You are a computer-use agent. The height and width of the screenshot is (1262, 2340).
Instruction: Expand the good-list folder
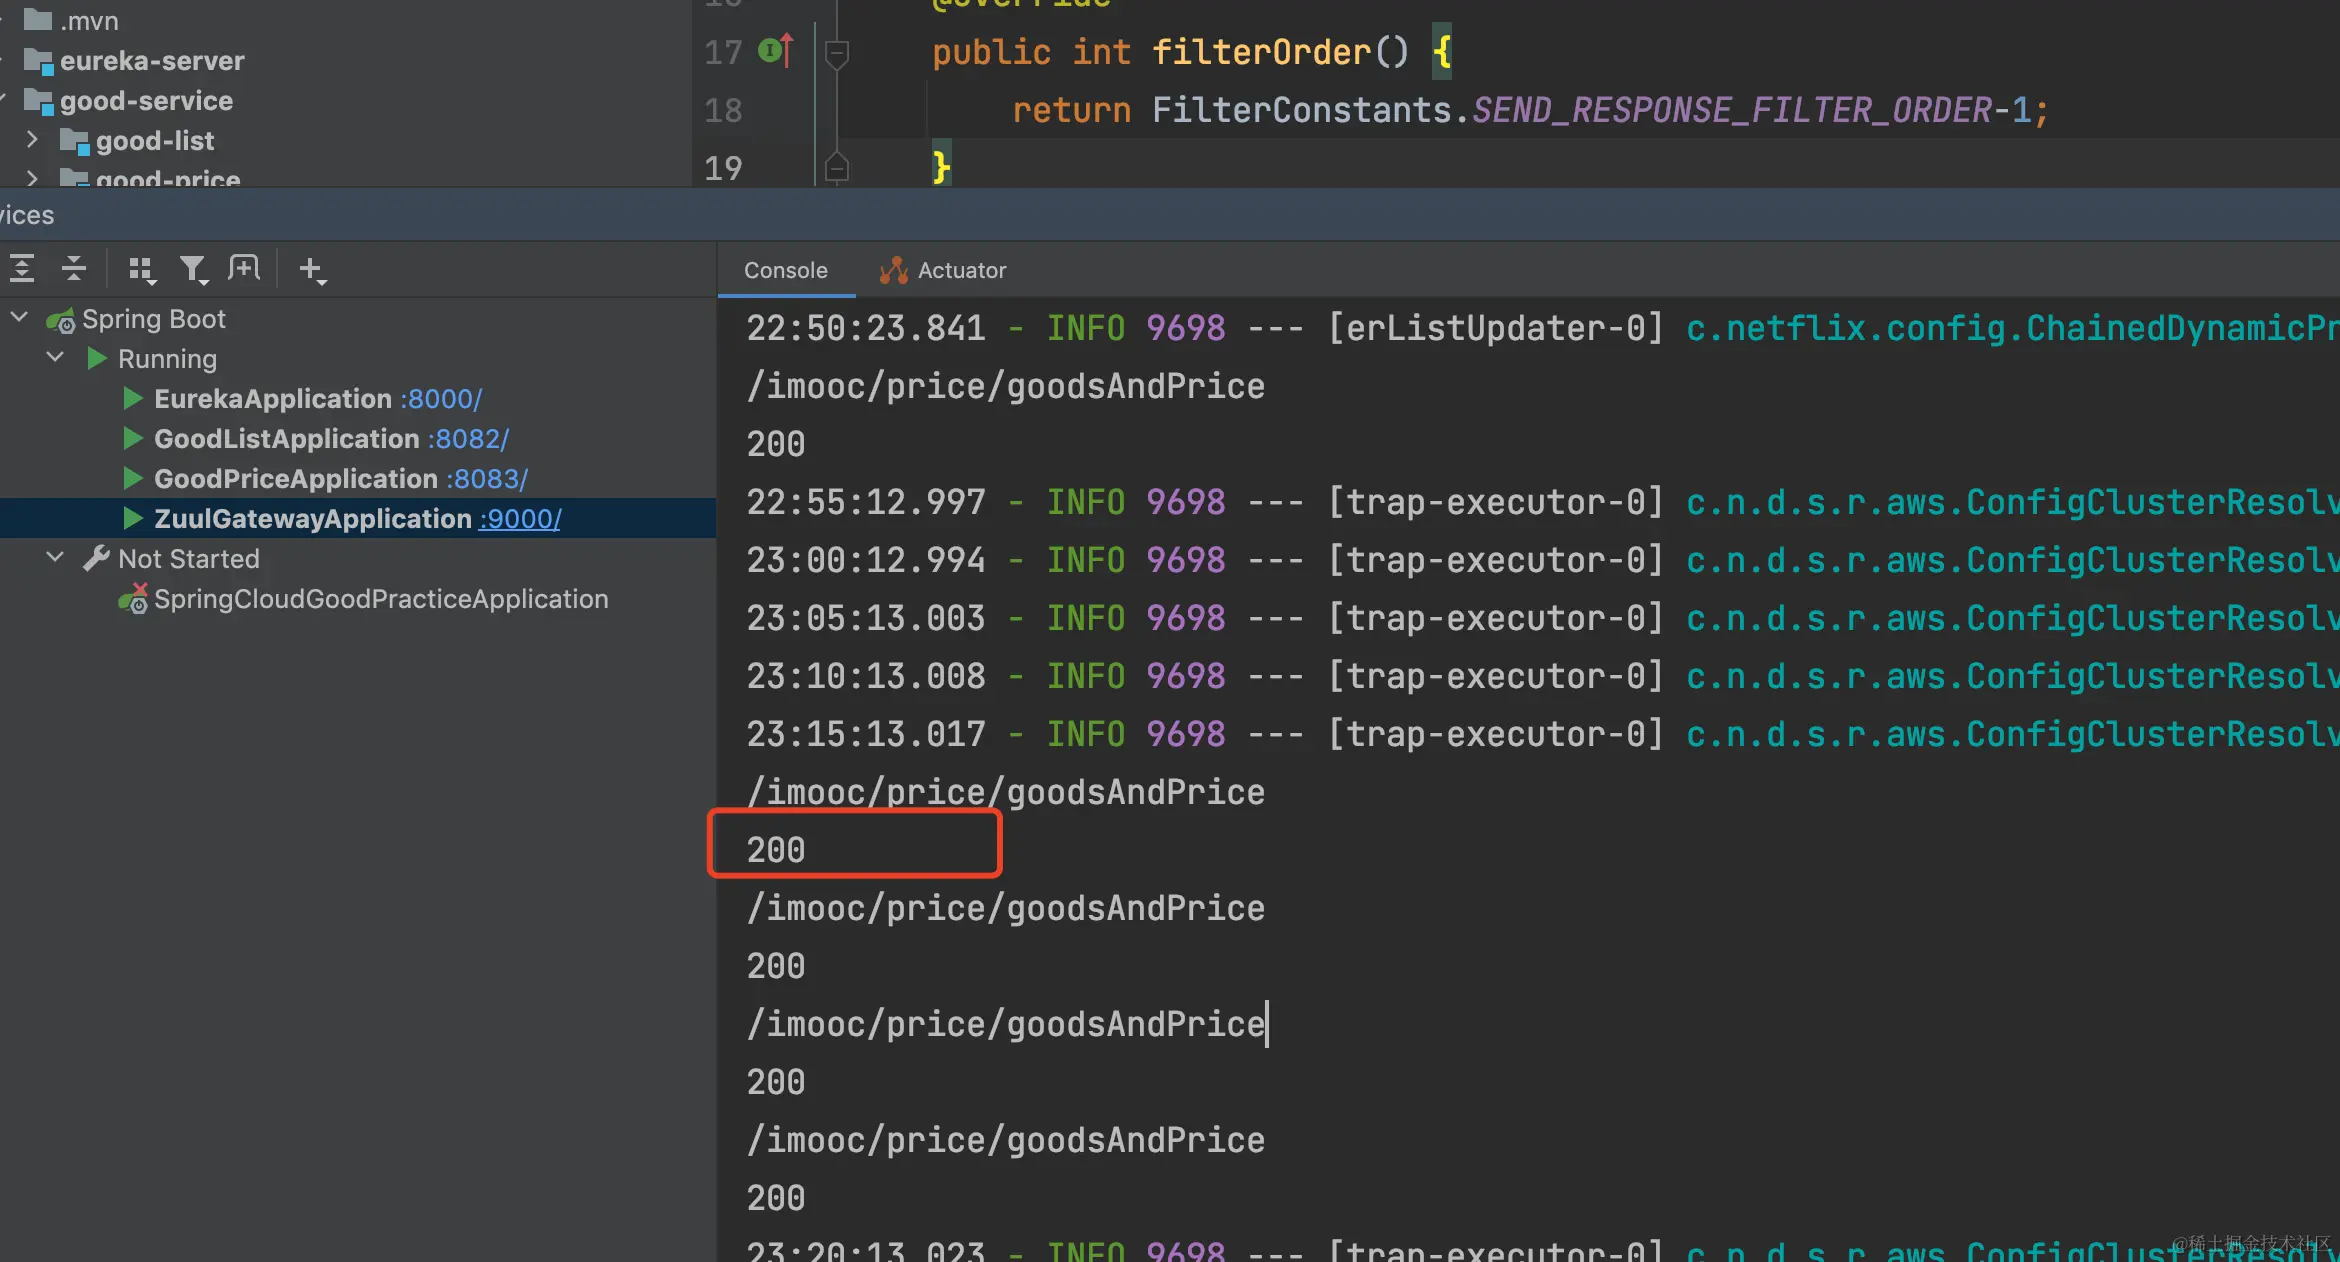[32, 140]
